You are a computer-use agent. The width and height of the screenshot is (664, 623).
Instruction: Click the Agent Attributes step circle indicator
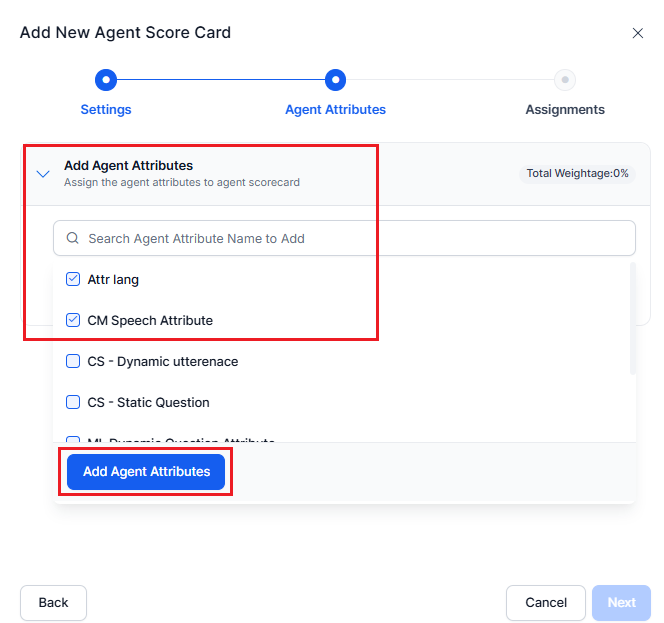click(336, 80)
